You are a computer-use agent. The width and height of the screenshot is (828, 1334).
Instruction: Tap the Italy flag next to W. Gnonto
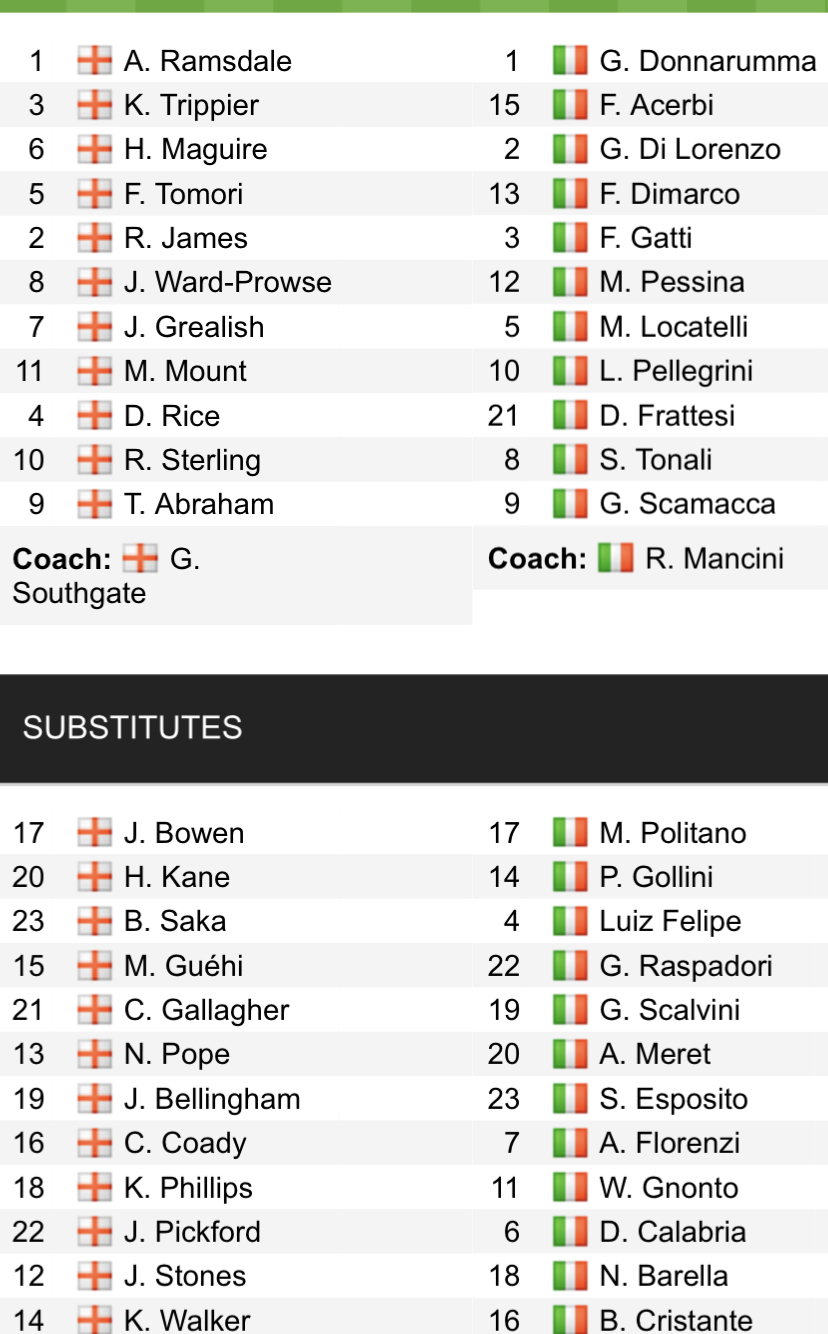[x=570, y=1188]
